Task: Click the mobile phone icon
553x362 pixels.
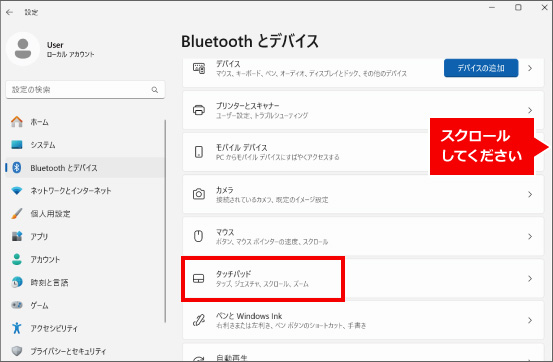Action: coord(199,152)
